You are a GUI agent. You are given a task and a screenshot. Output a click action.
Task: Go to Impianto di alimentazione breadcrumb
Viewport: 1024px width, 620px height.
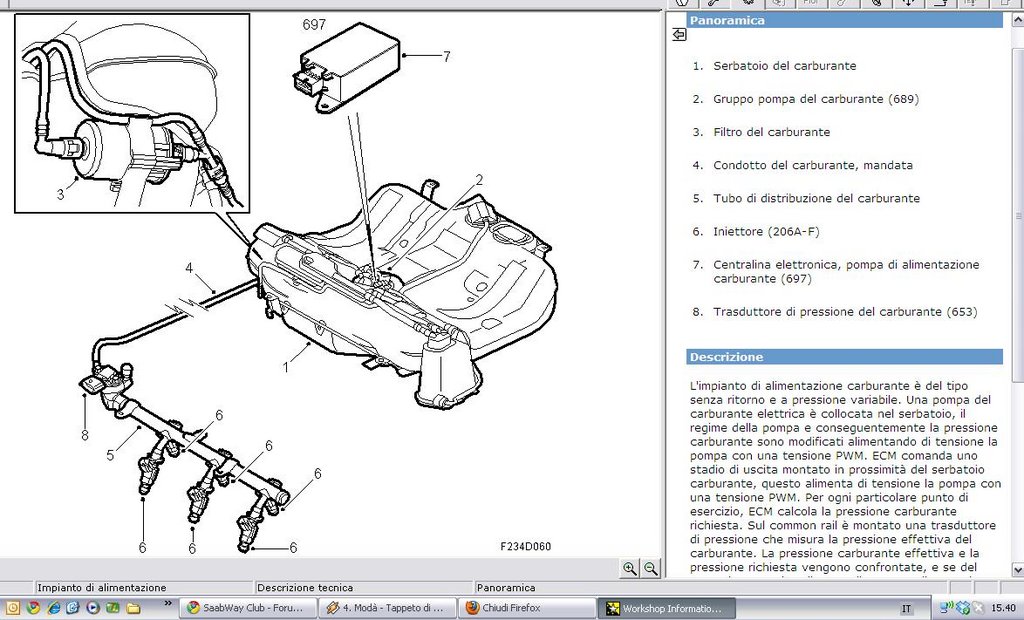point(102,587)
